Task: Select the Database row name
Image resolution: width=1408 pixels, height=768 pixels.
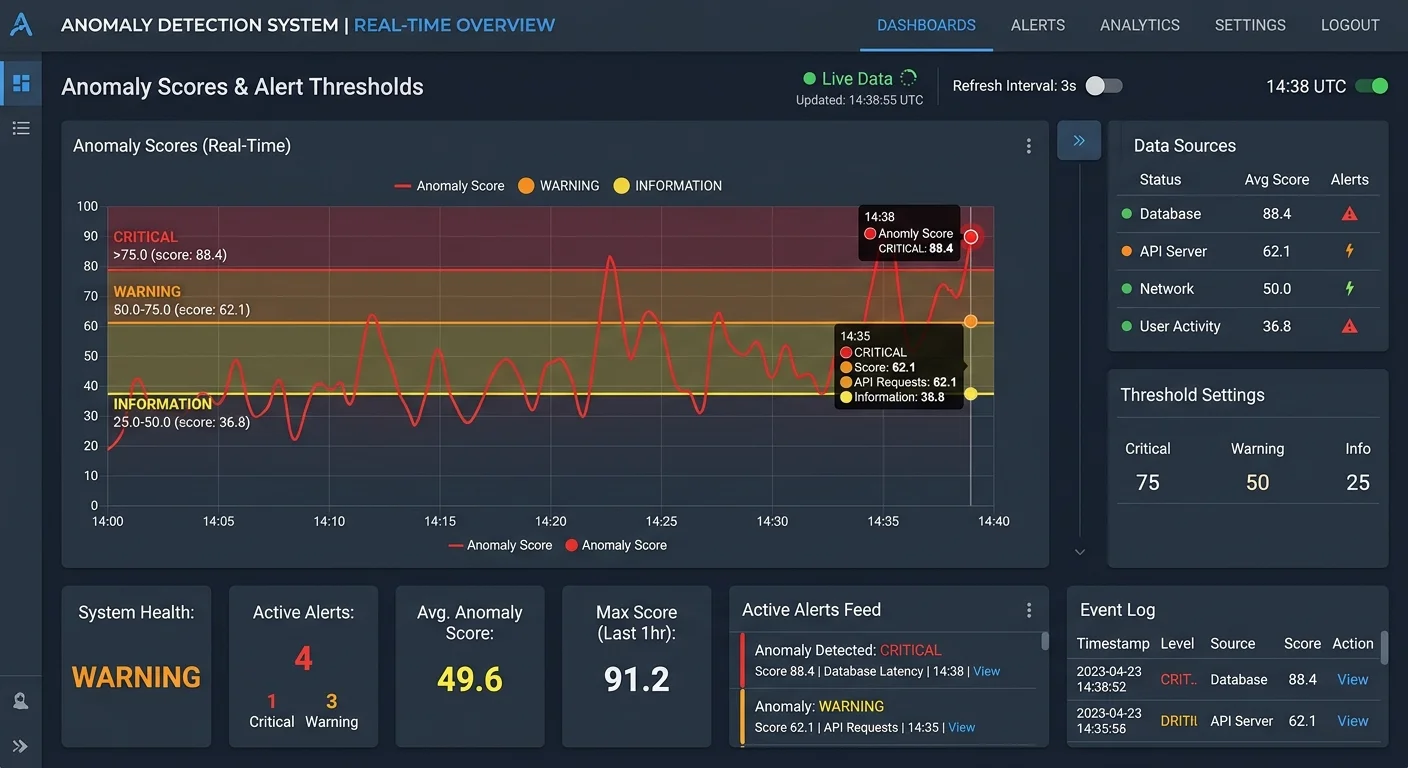Action: point(1170,214)
